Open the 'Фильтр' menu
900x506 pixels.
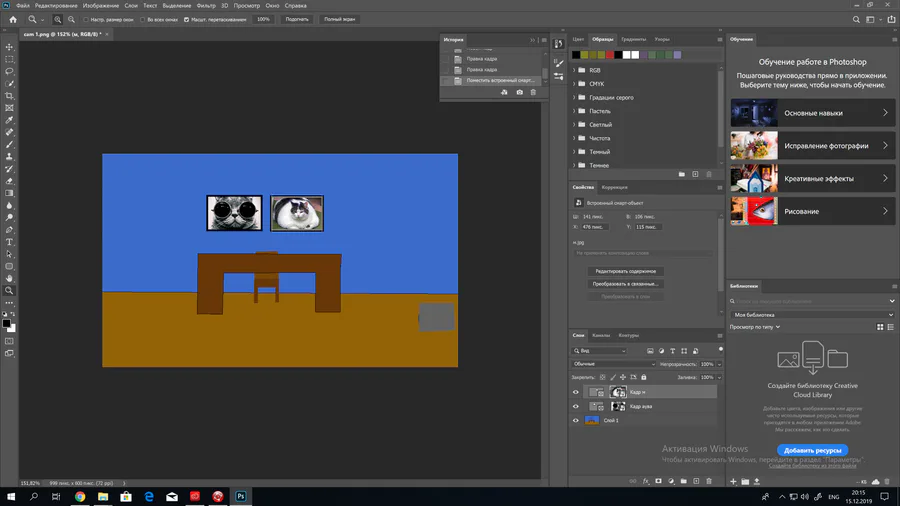point(205,6)
